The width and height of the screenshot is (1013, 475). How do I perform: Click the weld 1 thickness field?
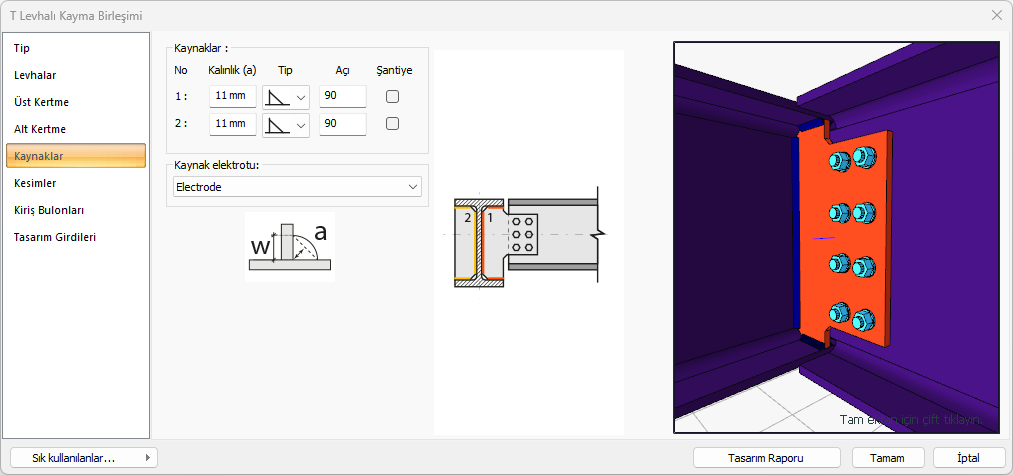[232, 97]
